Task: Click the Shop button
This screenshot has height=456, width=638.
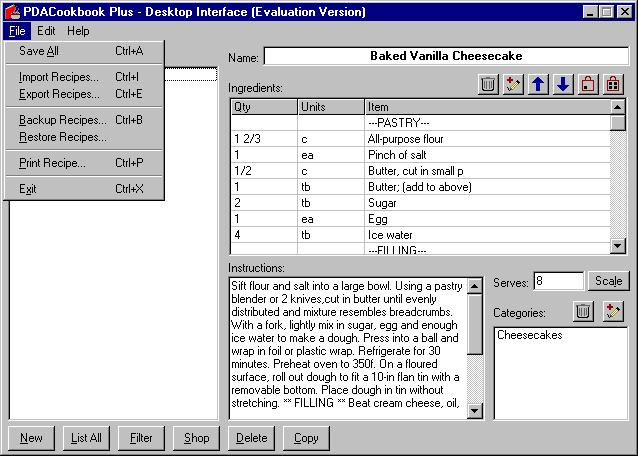Action: point(196,438)
